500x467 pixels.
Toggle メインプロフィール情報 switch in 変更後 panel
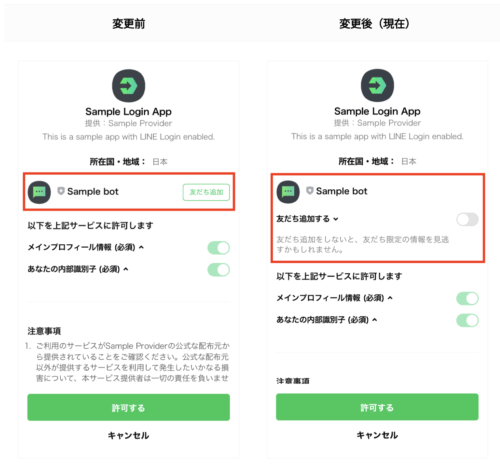(x=467, y=298)
